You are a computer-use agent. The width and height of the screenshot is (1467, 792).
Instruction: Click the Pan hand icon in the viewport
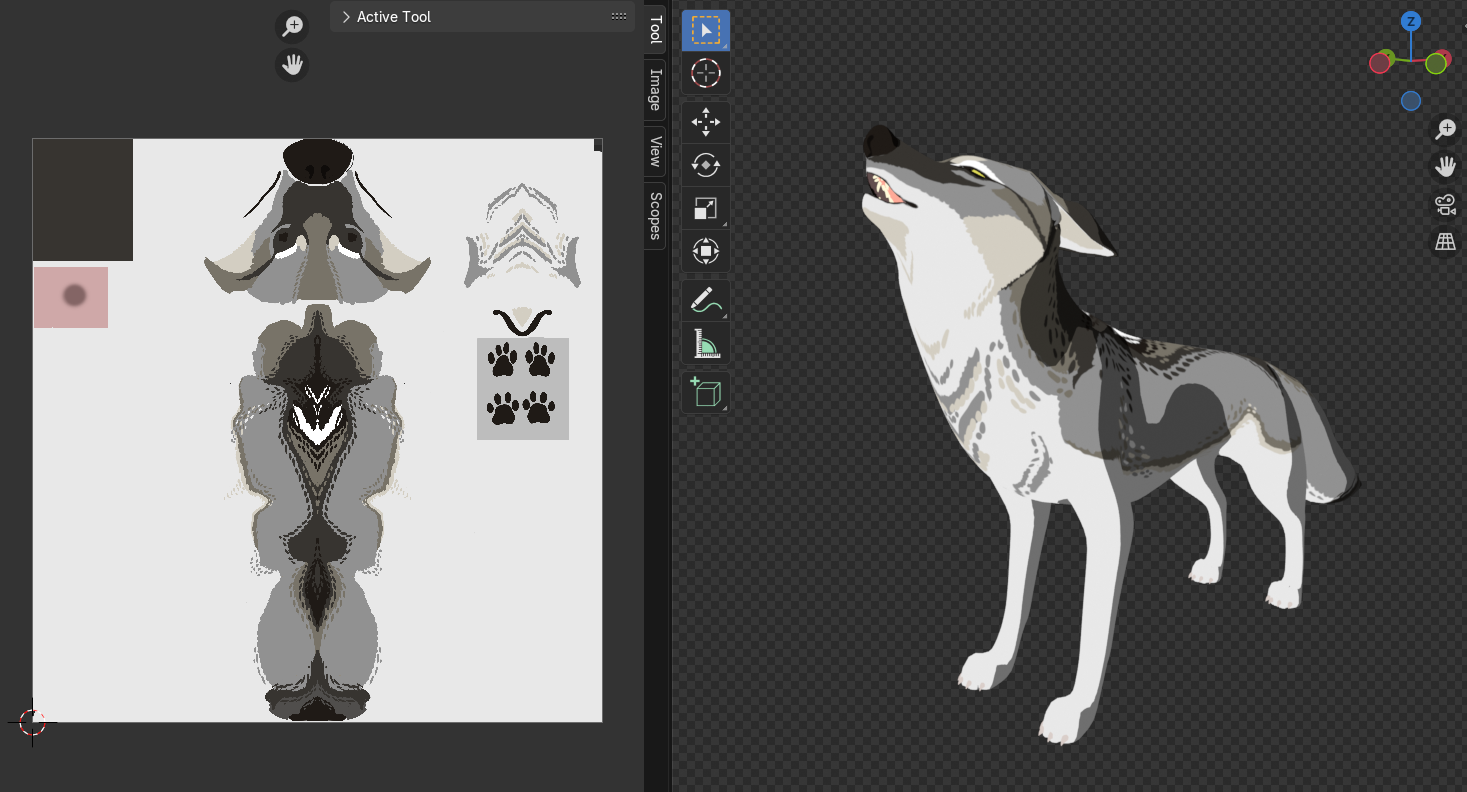point(1446,167)
